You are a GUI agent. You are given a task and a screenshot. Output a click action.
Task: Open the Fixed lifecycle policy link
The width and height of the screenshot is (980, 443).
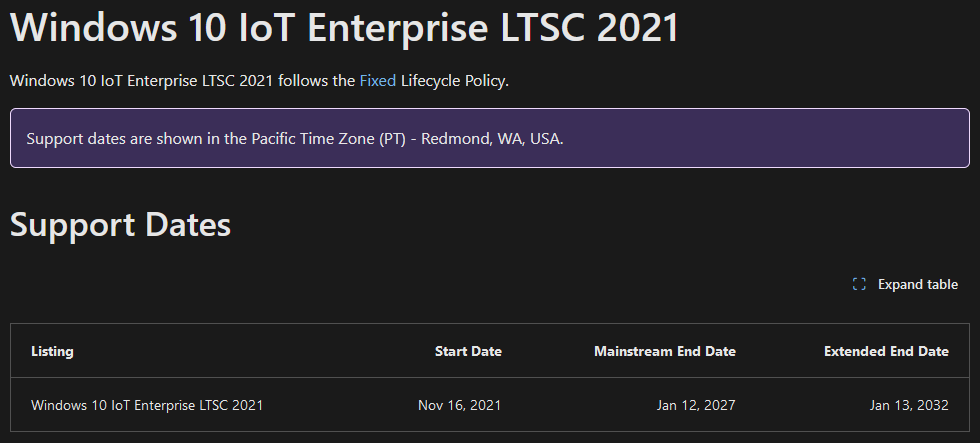tap(378, 81)
